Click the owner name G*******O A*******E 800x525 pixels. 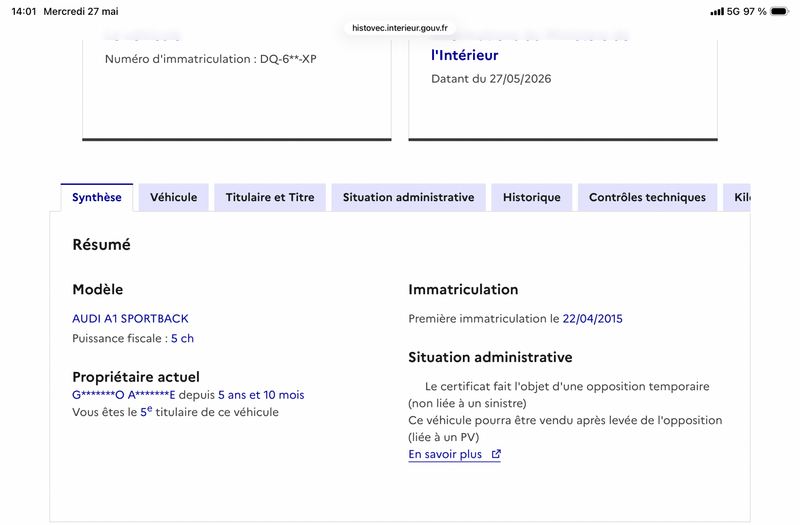coord(123,395)
